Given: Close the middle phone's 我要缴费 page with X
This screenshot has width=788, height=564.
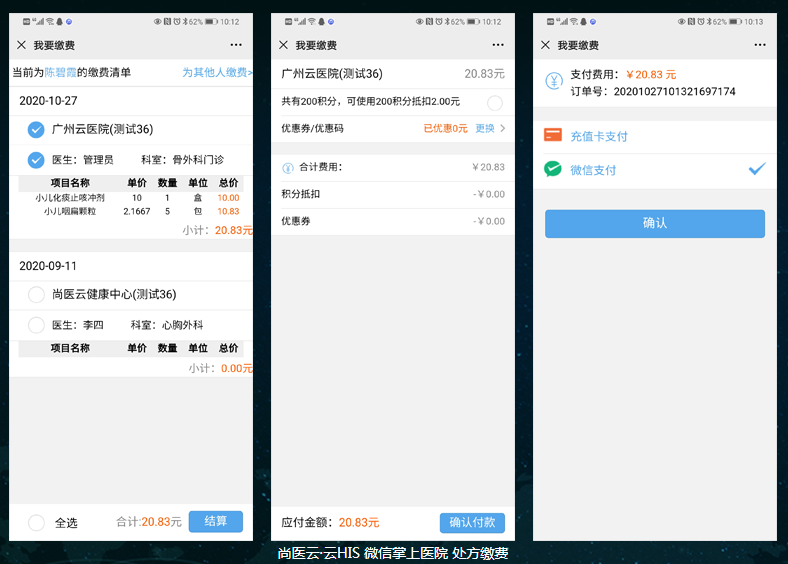Looking at the screenshot, I should [x=283, y=45].
